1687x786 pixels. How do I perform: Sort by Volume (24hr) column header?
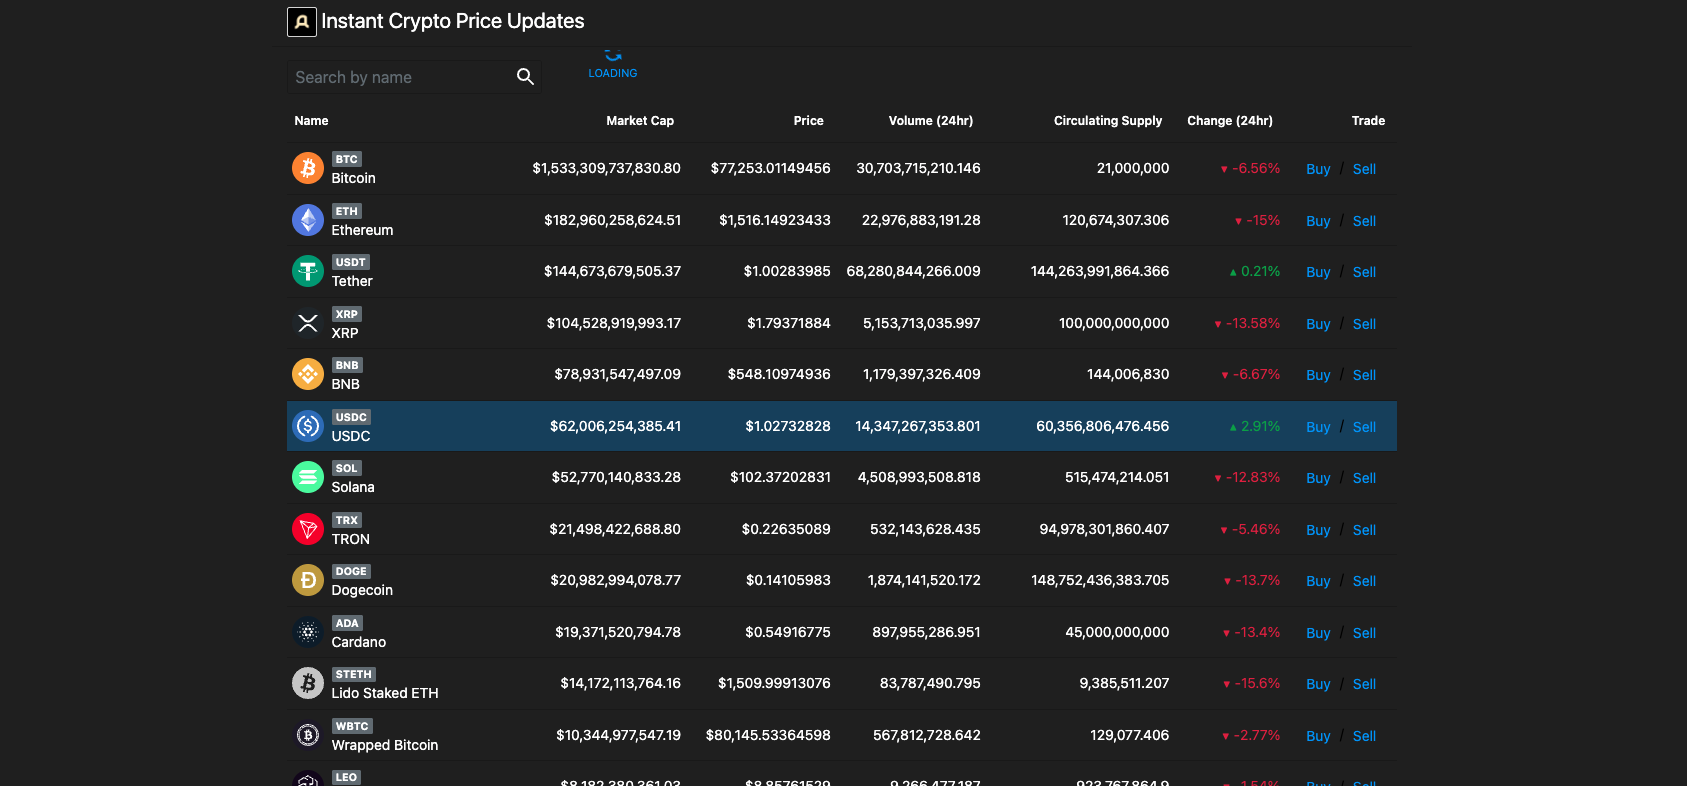931,121
